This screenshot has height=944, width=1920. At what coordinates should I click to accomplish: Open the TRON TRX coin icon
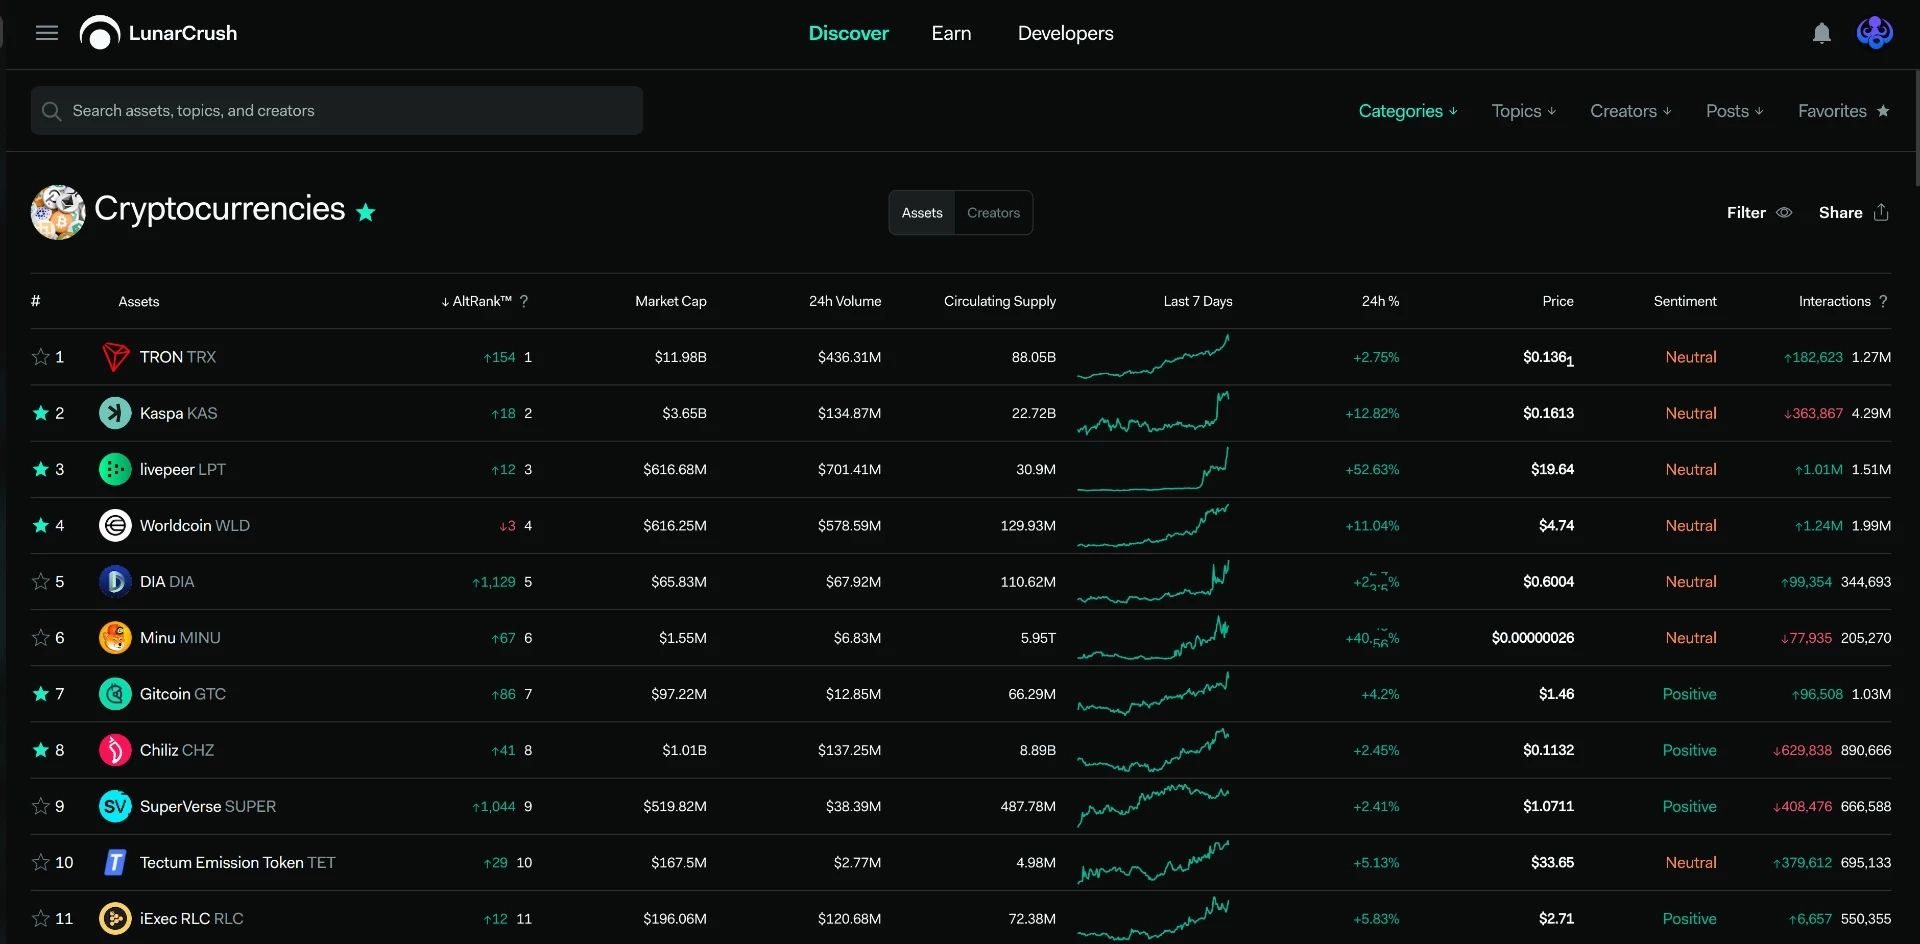coord(116,357)
